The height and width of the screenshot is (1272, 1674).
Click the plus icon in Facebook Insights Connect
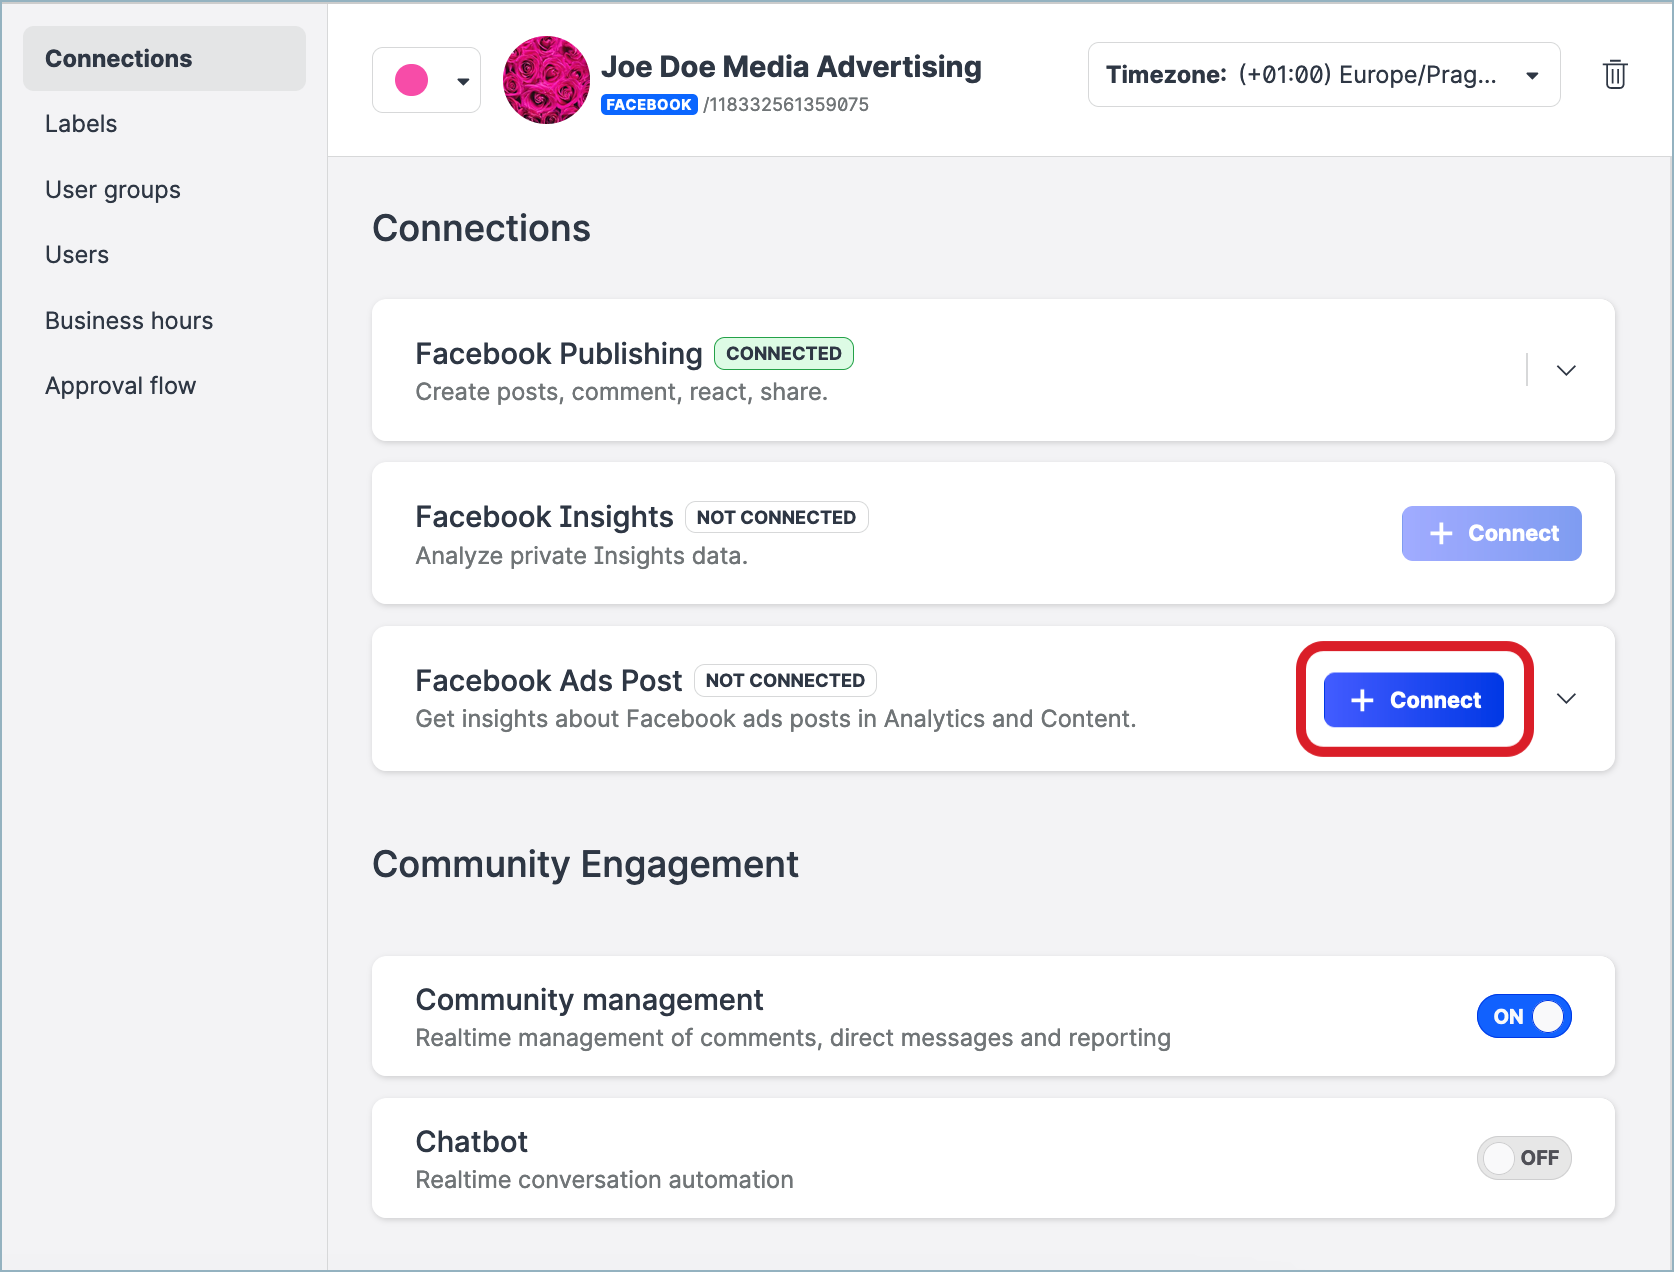tap(1441, 533)
